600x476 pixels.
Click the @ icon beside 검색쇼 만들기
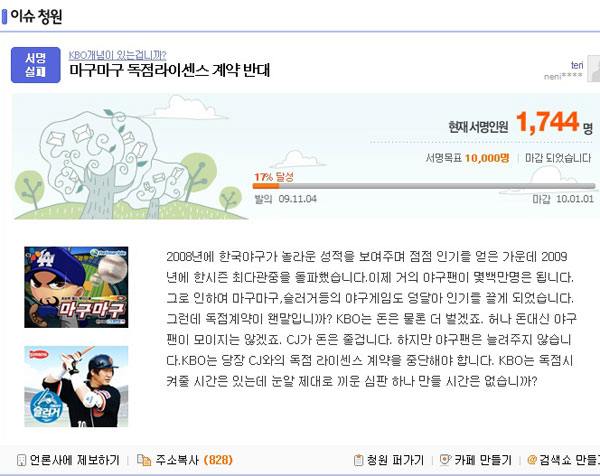532,460
